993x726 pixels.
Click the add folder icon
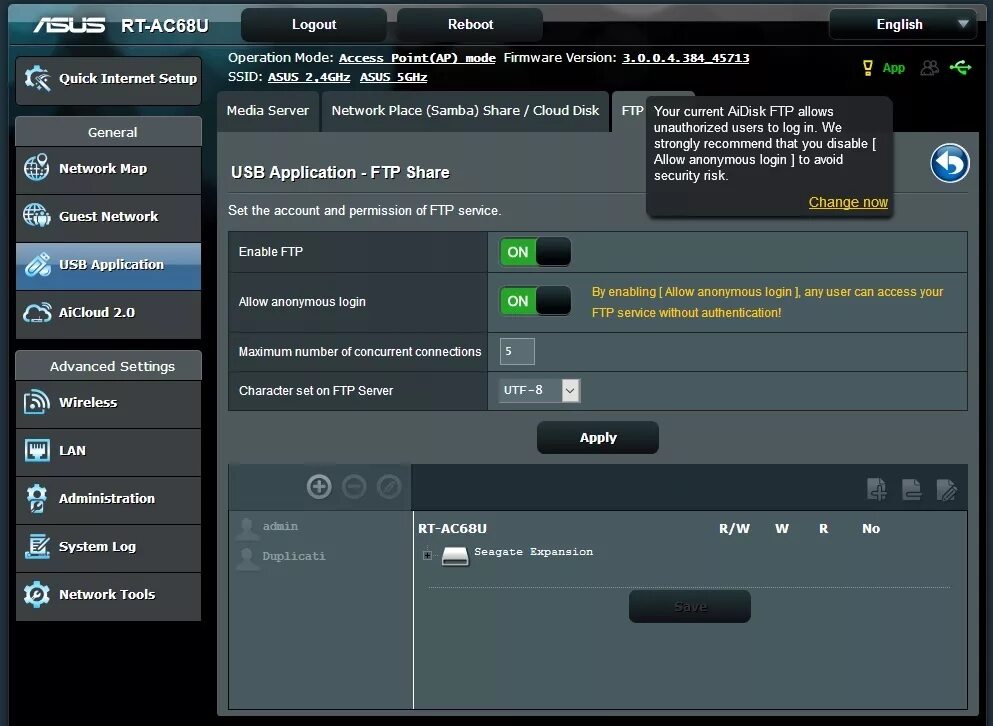pos(876,489)
